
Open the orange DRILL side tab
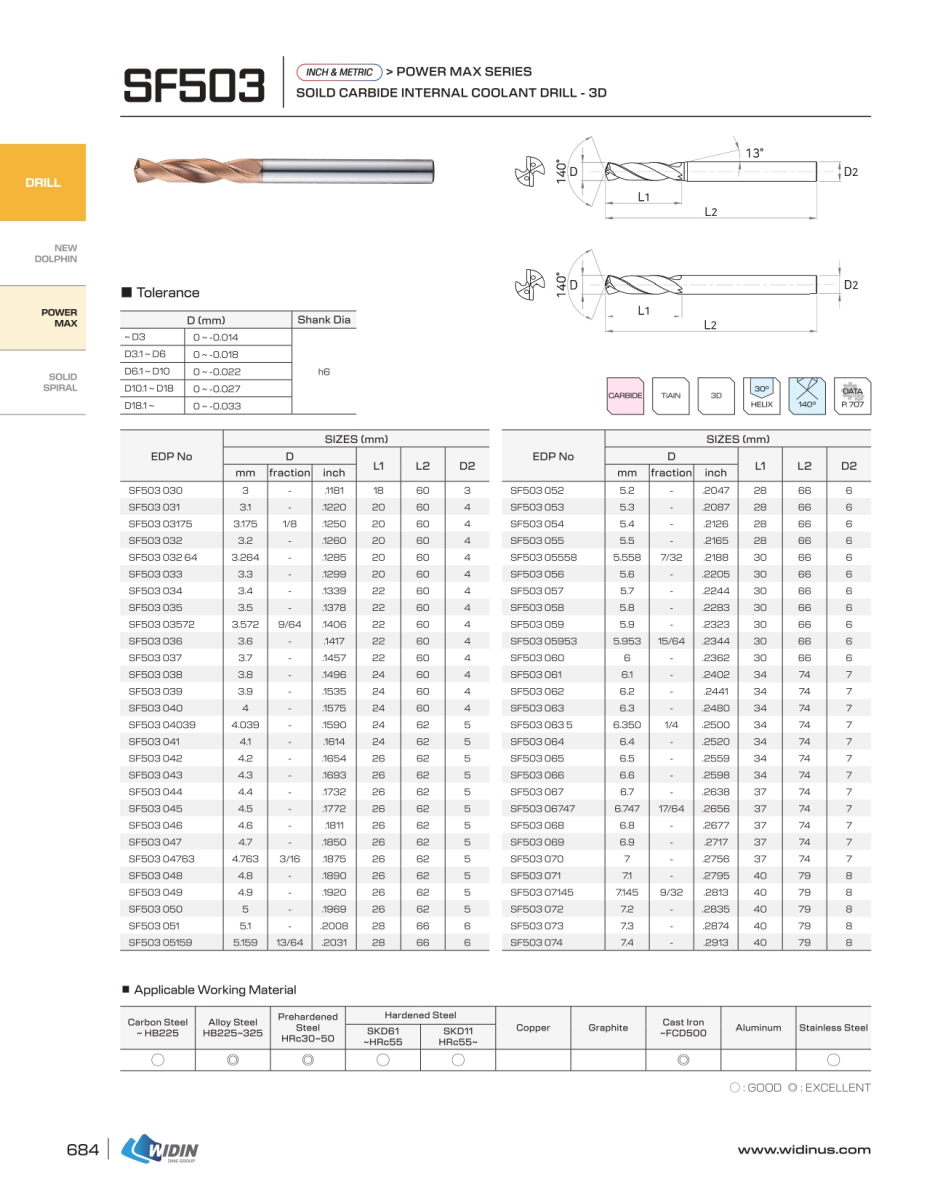coord(43,183)
